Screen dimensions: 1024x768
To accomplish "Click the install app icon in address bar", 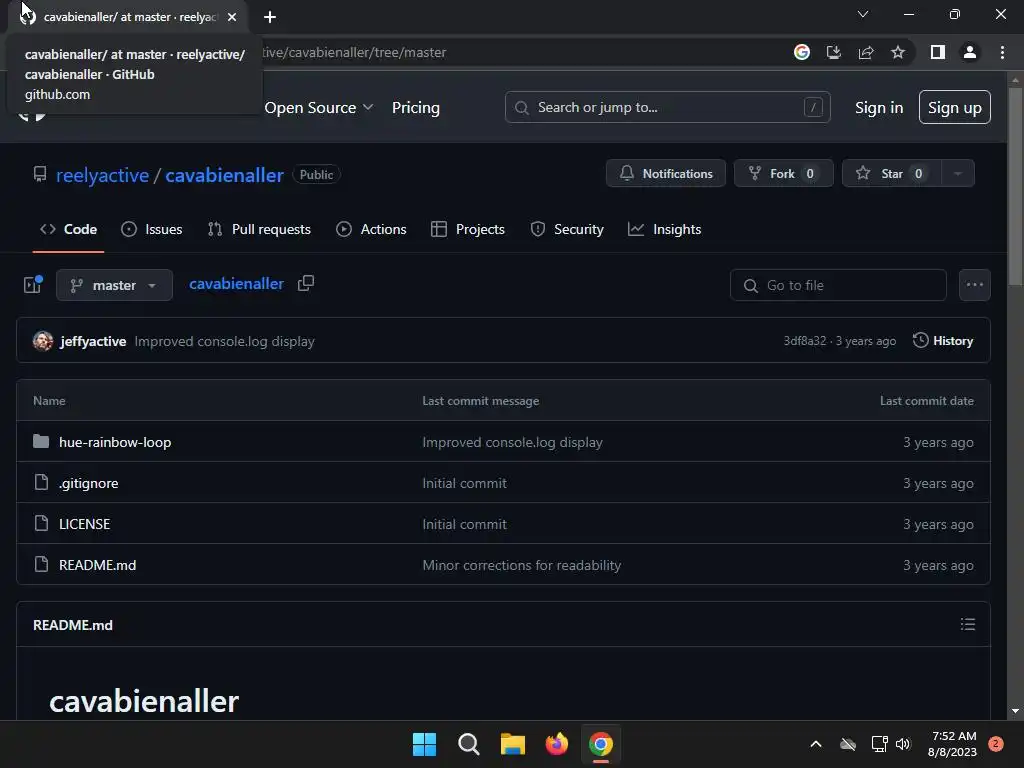I will (x=834, y=52).
